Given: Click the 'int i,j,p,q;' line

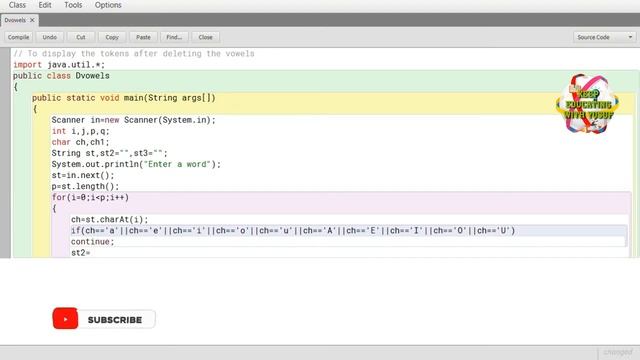Looking at the screenshot, I should coord(80,131).
